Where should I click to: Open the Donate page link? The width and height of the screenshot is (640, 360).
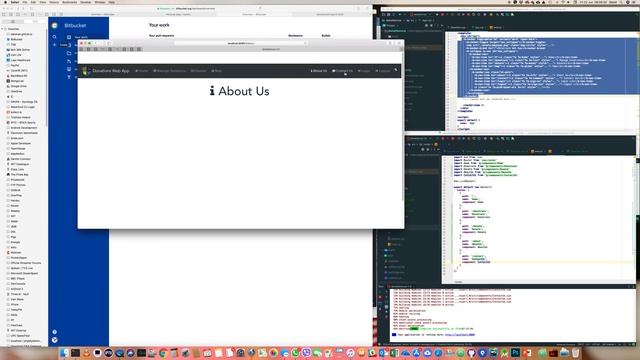point(198,71)
